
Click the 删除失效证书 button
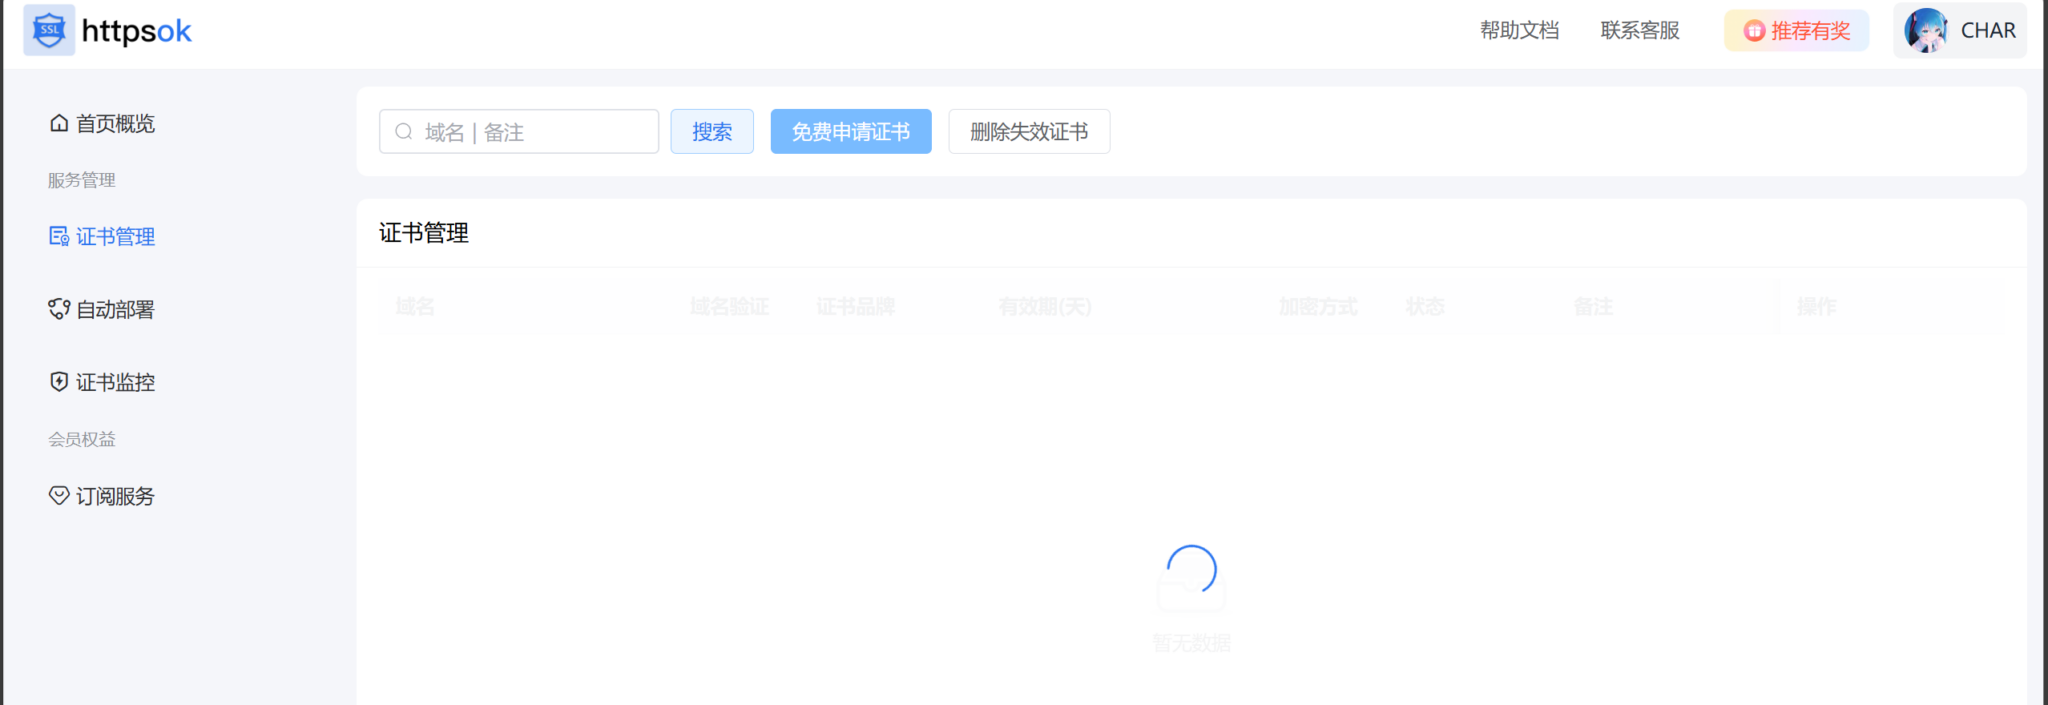pyautogui.click(x=1029, y=132)
